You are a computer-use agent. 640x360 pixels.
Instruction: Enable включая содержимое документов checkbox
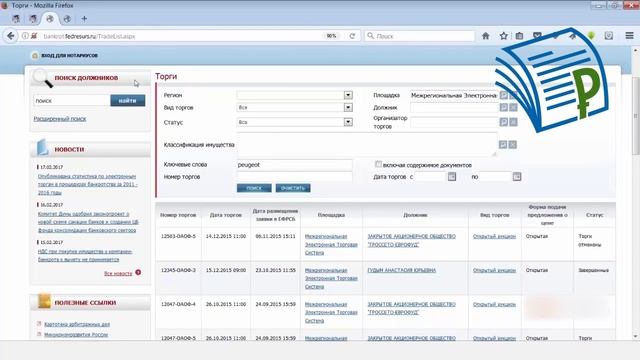coord(378,164)
